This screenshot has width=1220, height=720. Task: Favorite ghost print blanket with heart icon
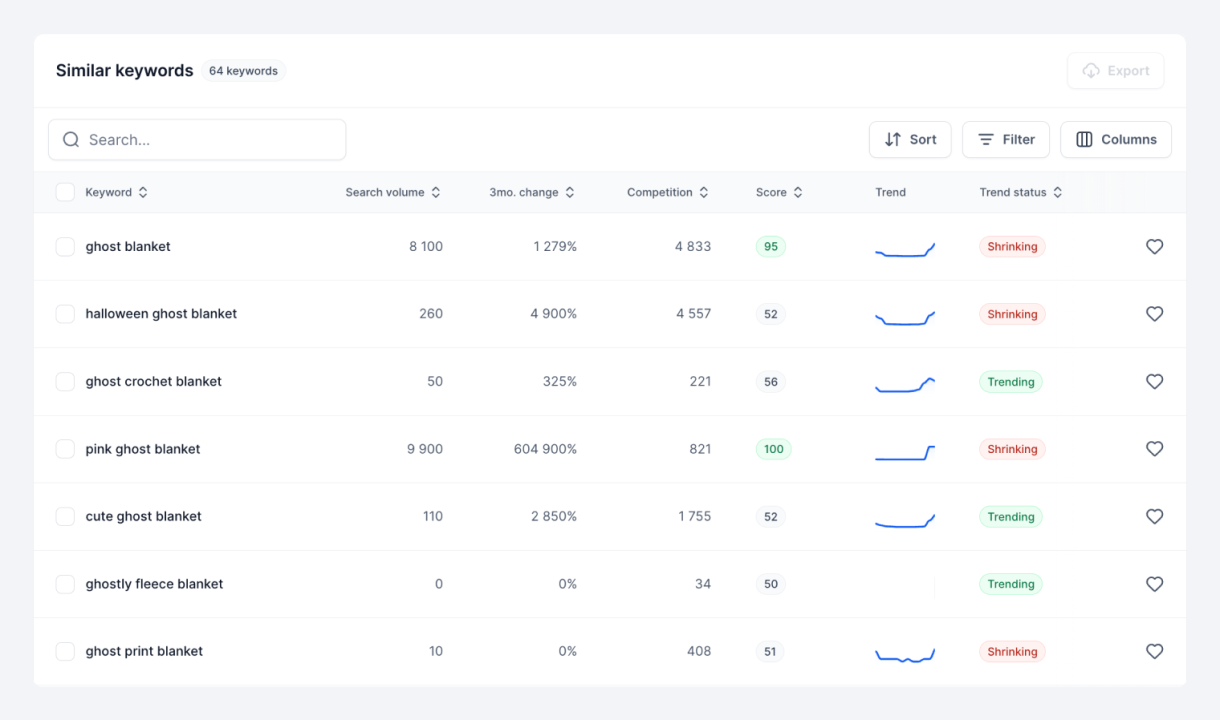tap(1154, 652)
